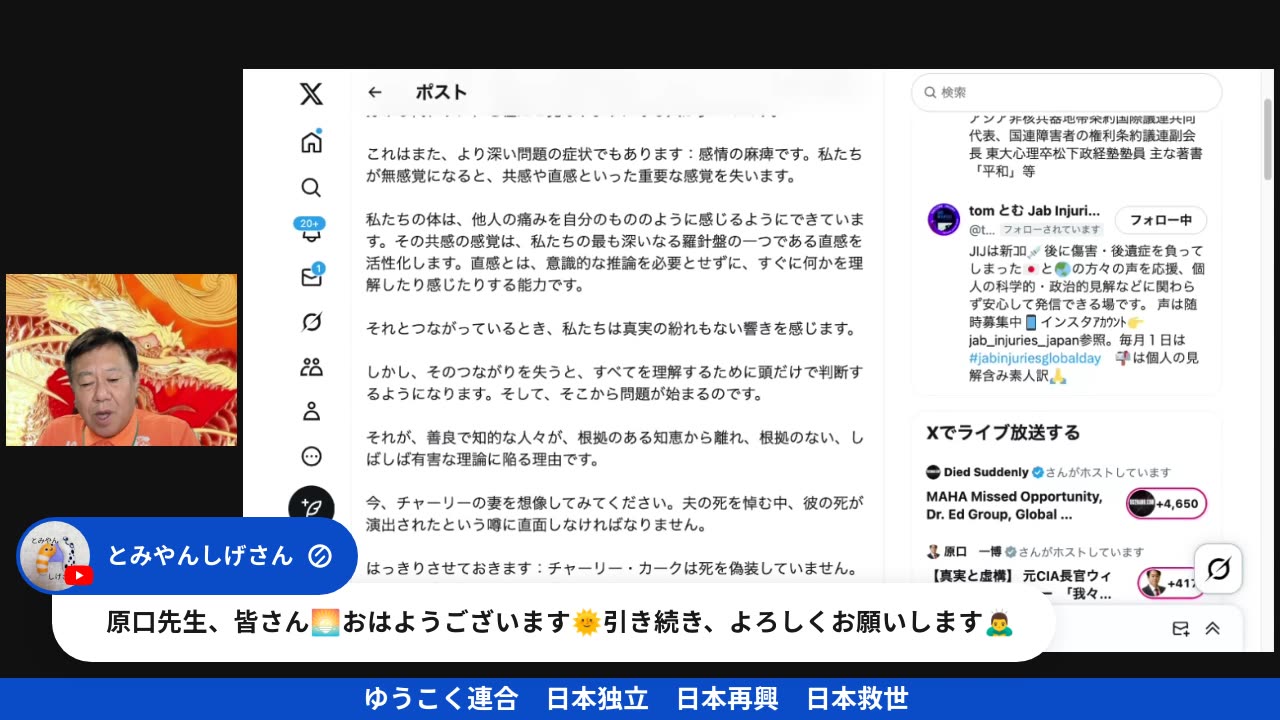Go back with the arrow beside ポスト

(x=375, y=92)
